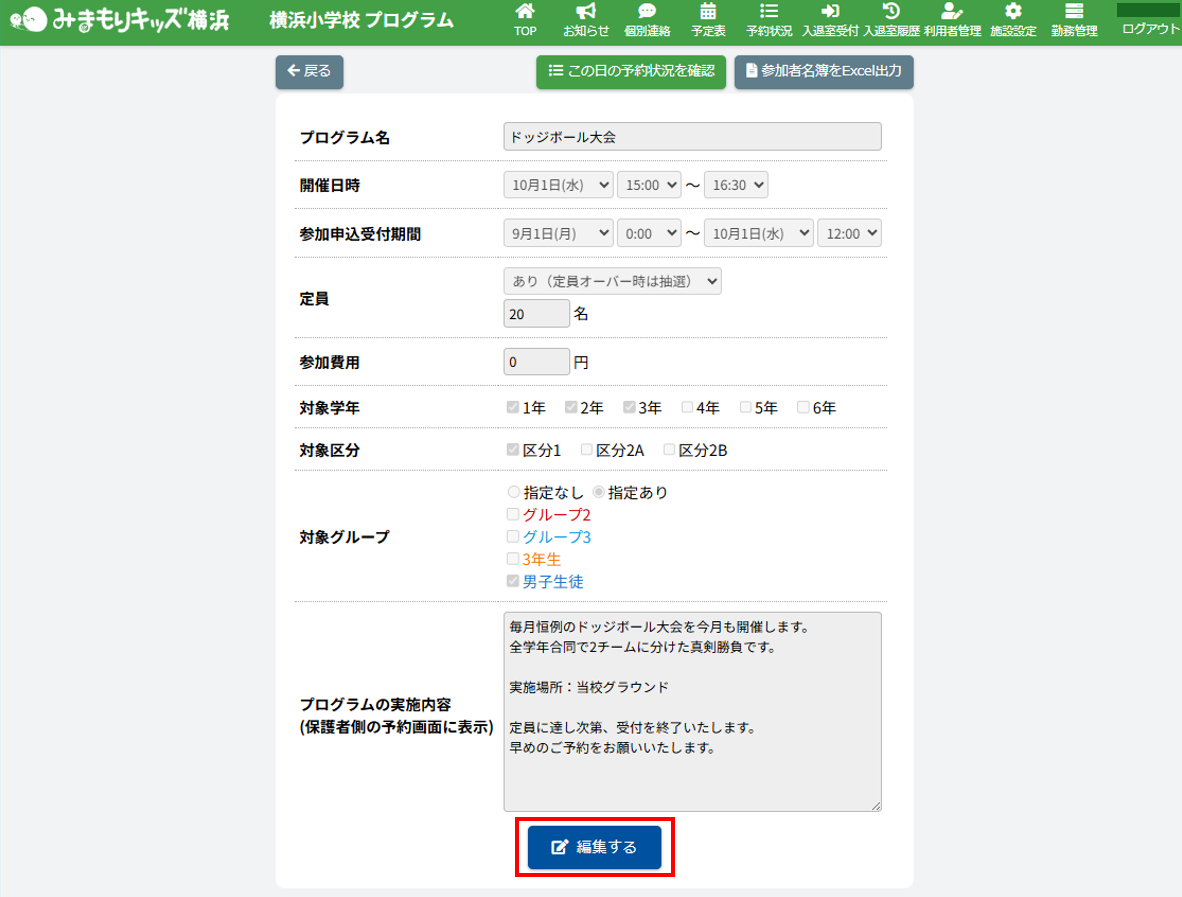Click the TOP home icon
1182x897 pixels.
point(525,12)
